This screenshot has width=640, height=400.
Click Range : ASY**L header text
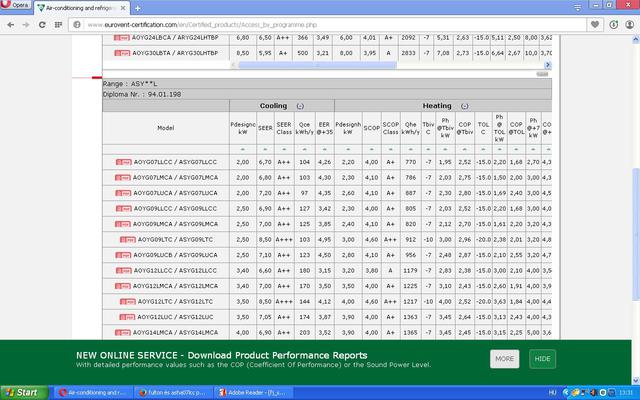(130, 84)
